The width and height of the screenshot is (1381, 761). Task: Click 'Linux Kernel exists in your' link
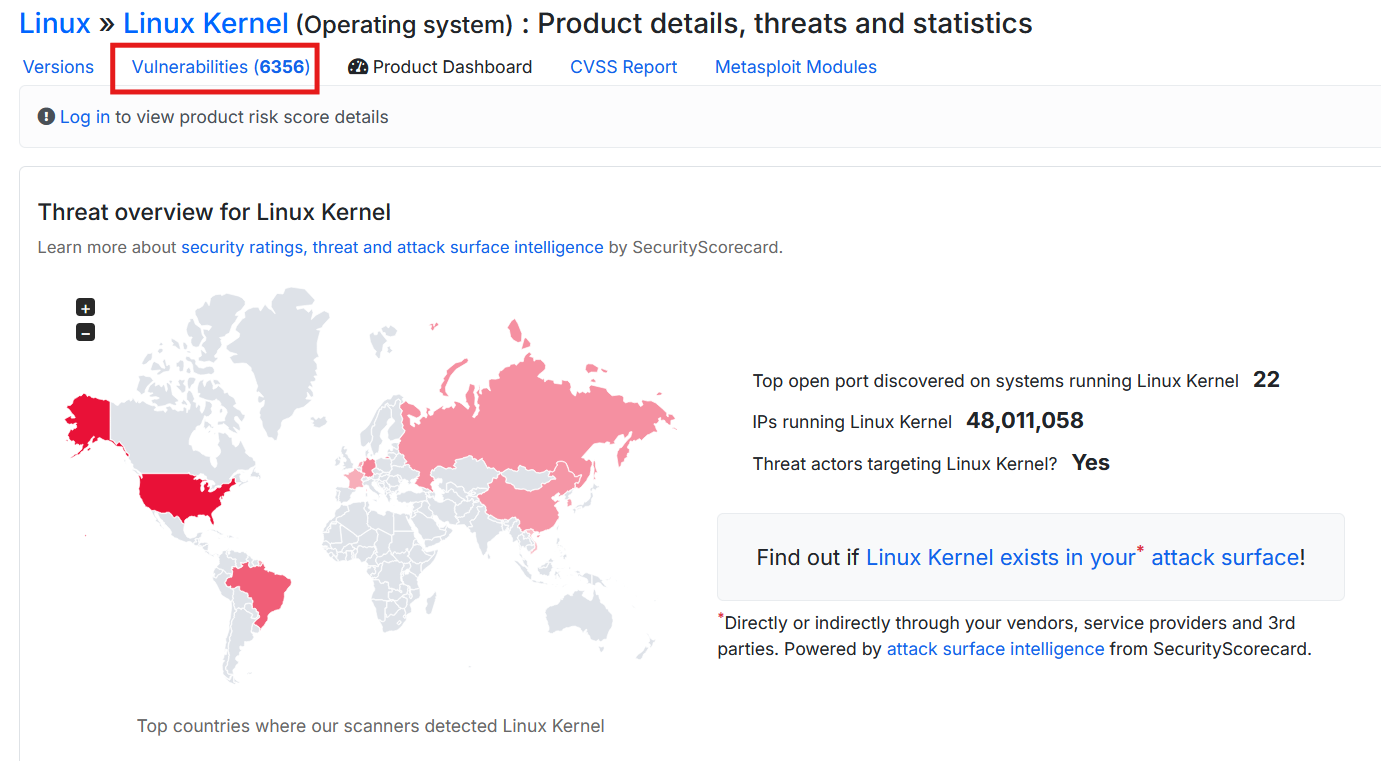[1001, 557]
